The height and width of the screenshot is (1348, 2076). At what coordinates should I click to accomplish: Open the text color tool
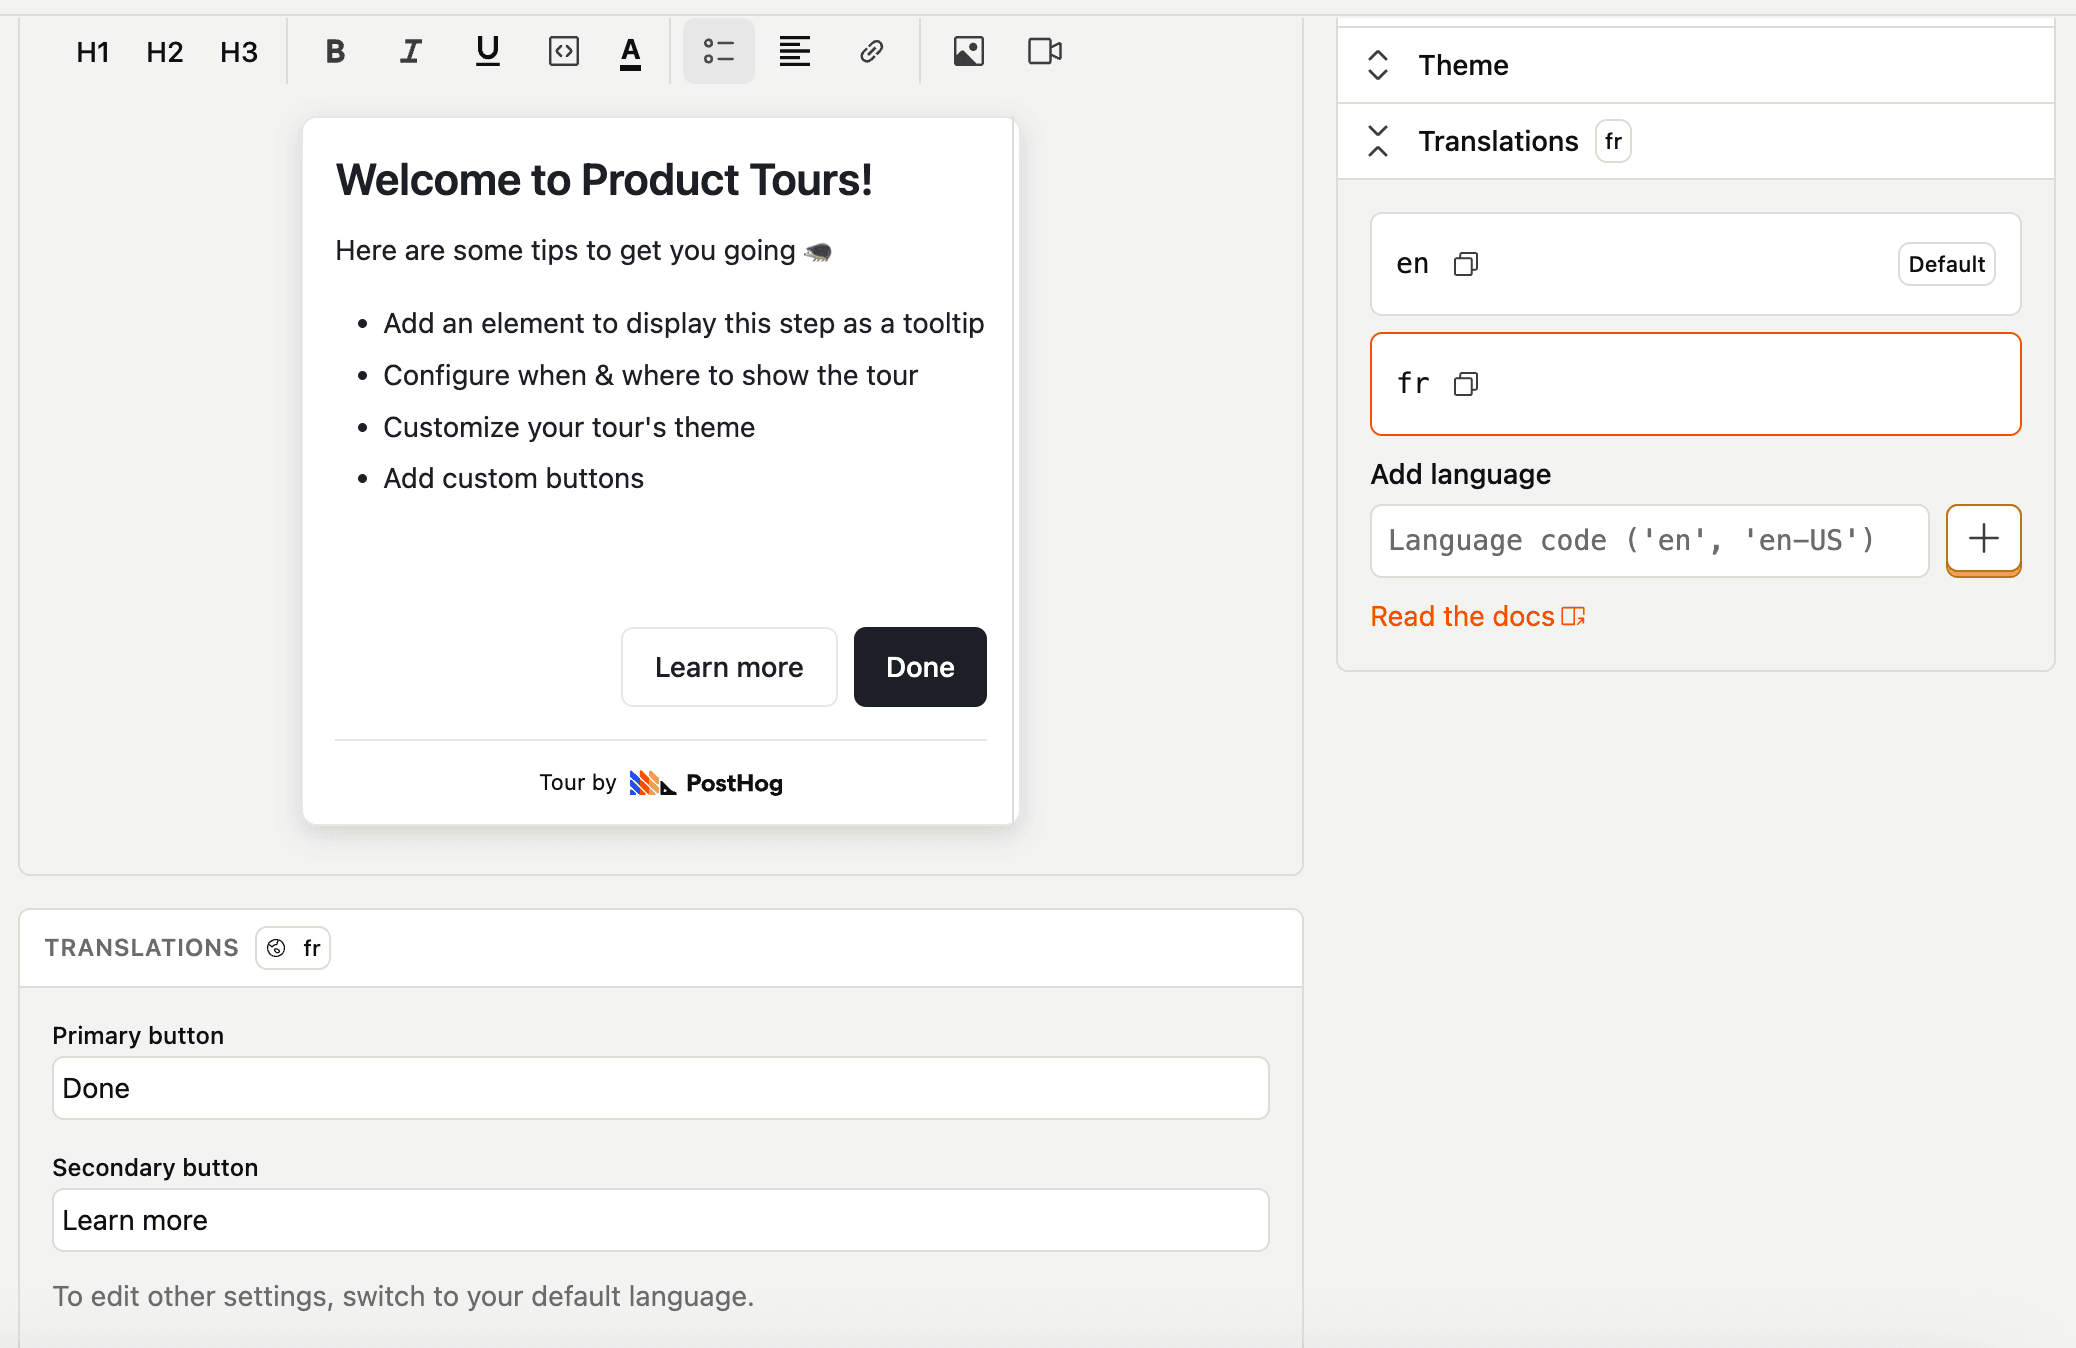click(630, 51)
